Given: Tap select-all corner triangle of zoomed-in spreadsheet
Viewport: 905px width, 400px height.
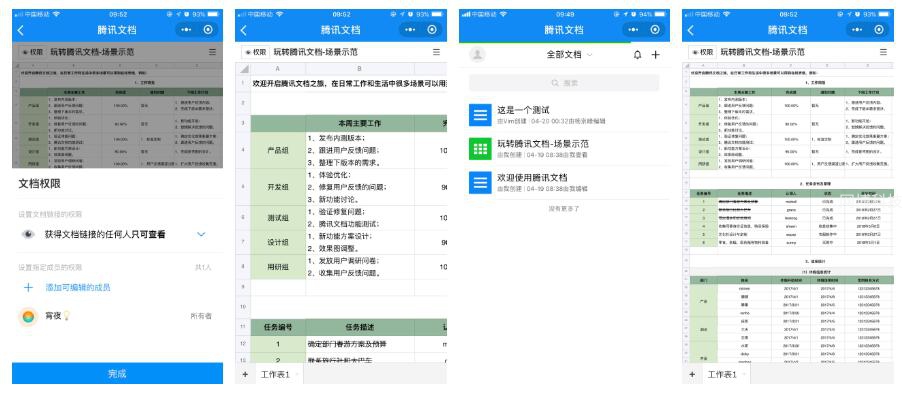Looking at the screenshot, I should tap(244, 69).
